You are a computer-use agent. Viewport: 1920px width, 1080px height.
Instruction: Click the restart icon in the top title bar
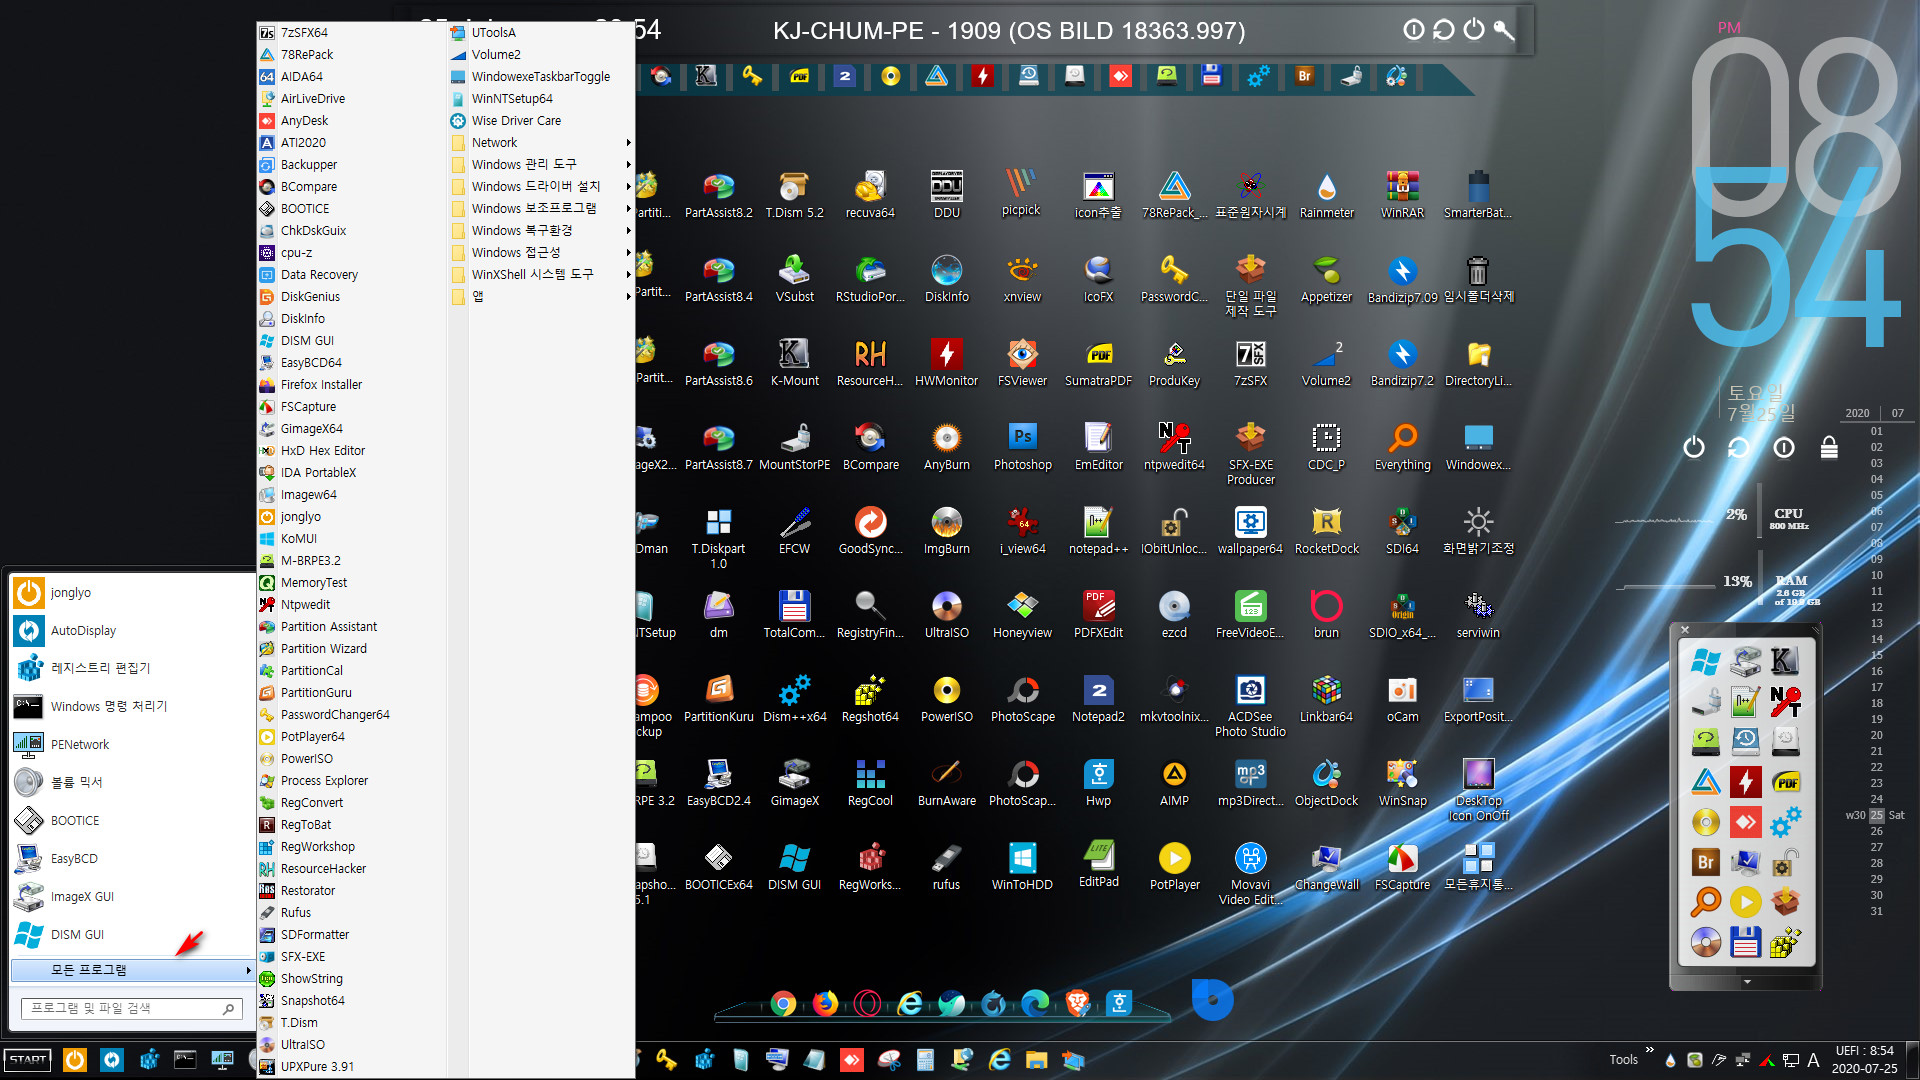(x=1443, y=30)
